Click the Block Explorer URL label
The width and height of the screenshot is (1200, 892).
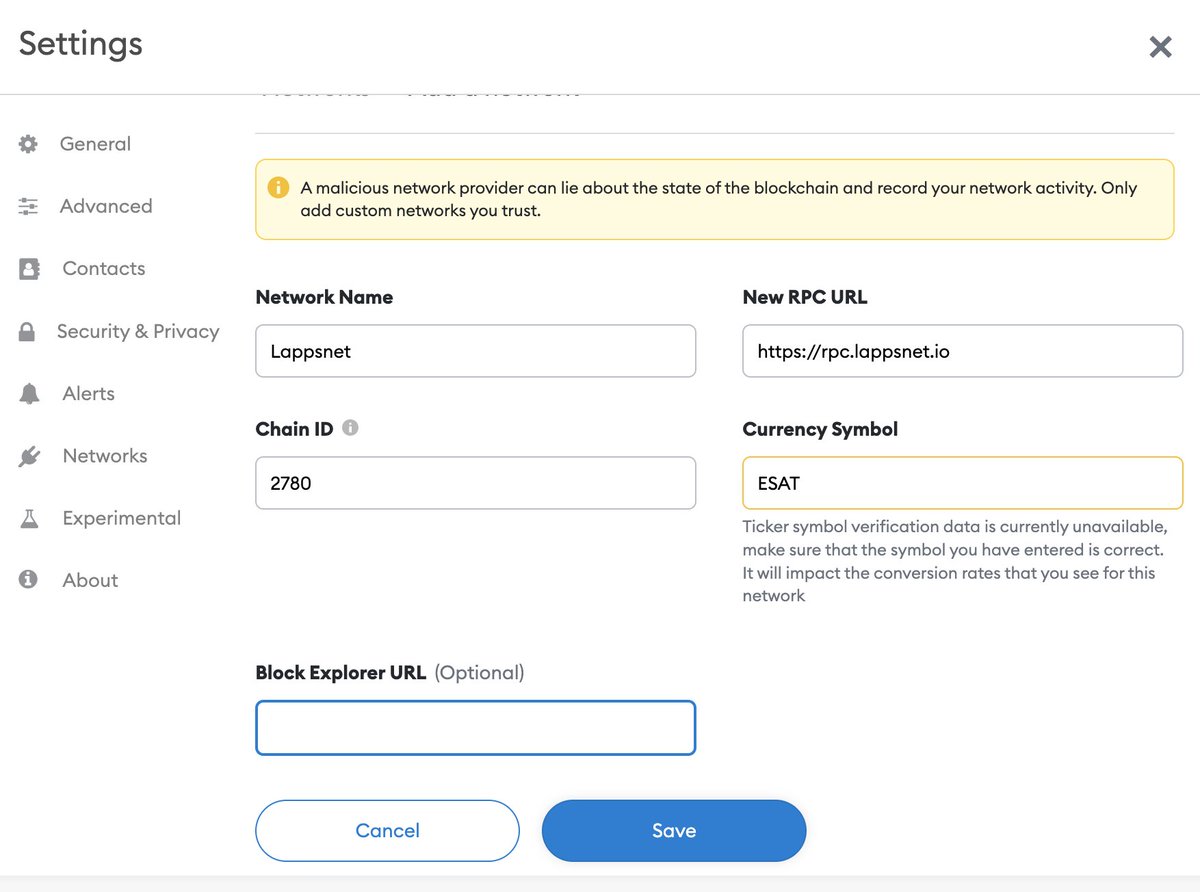coord(341,673)
